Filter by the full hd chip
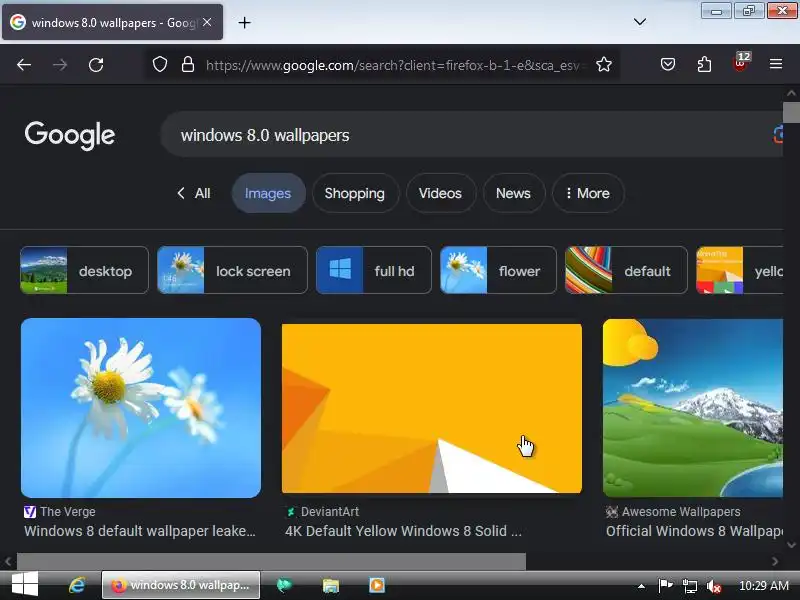This screenshot has width=800, height=600. tap(373, 270)
